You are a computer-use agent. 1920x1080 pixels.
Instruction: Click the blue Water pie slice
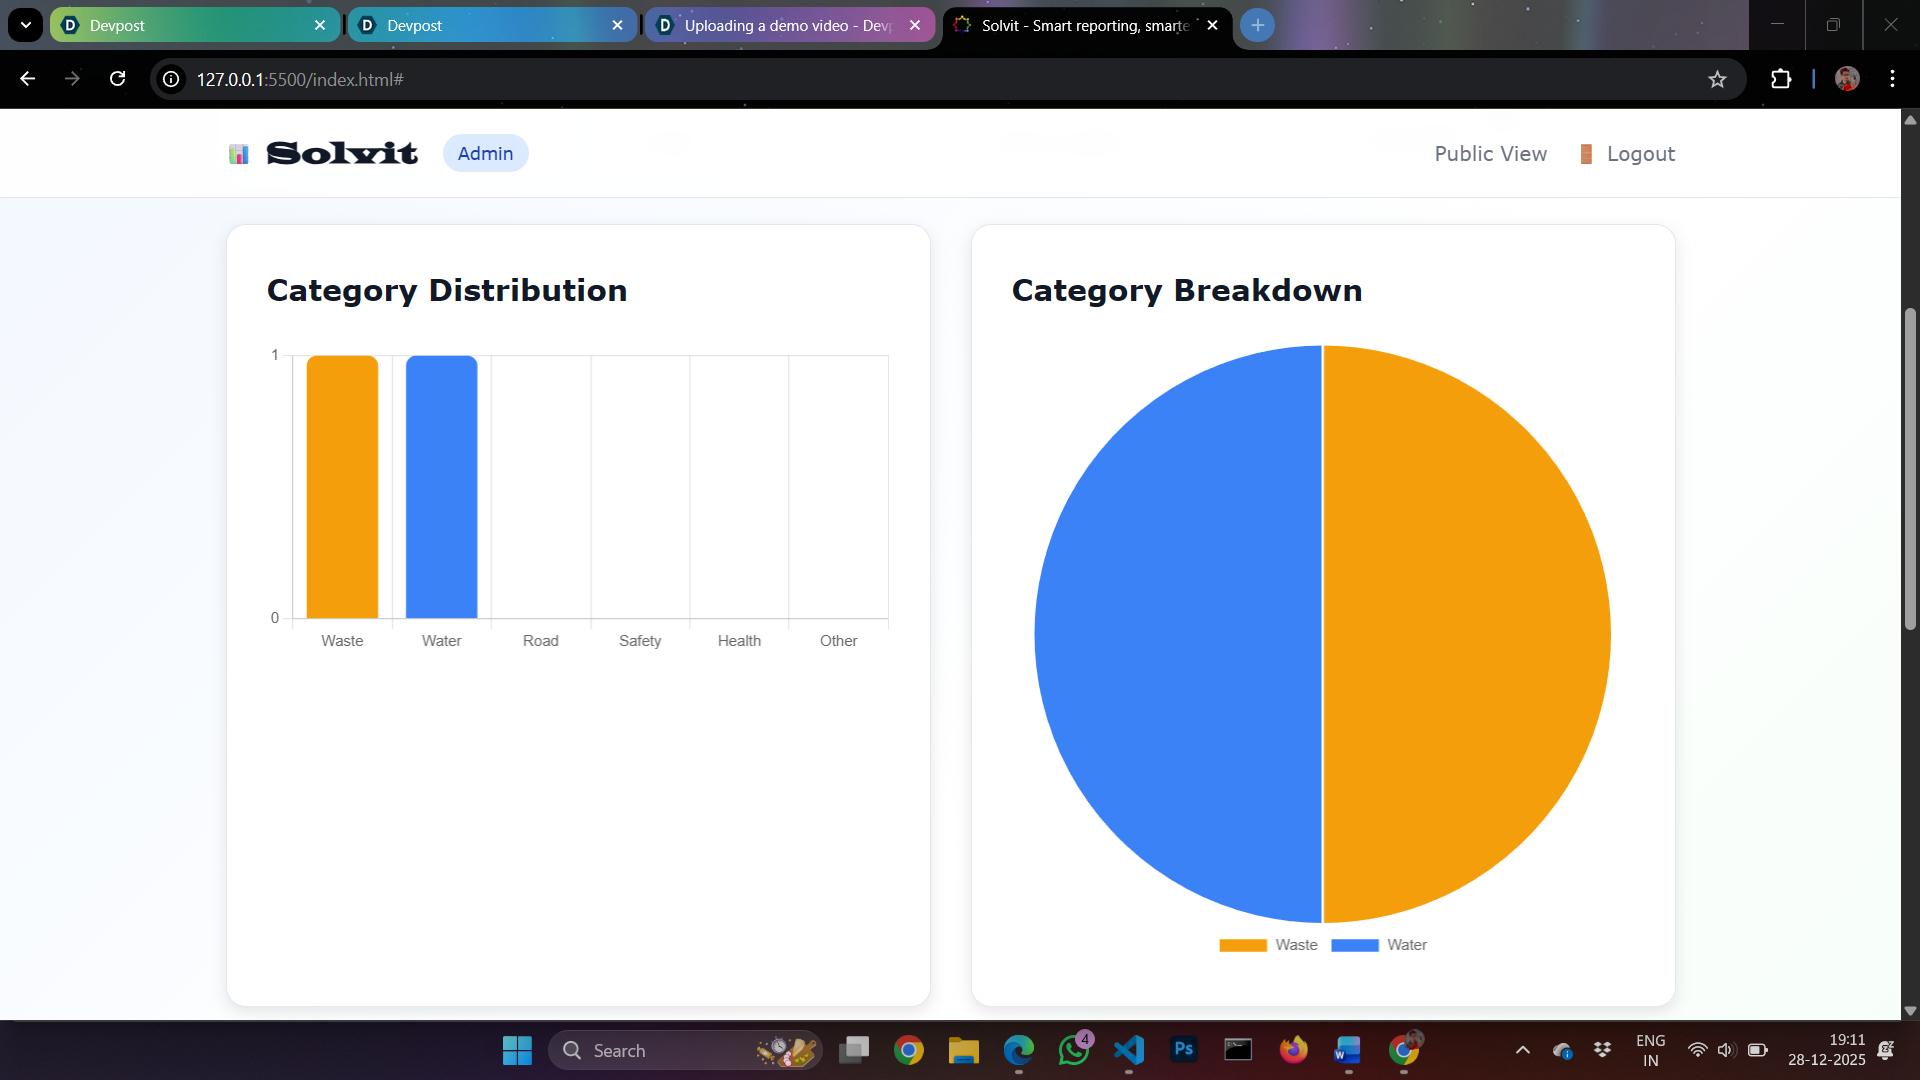click(x=1180, y=634)
